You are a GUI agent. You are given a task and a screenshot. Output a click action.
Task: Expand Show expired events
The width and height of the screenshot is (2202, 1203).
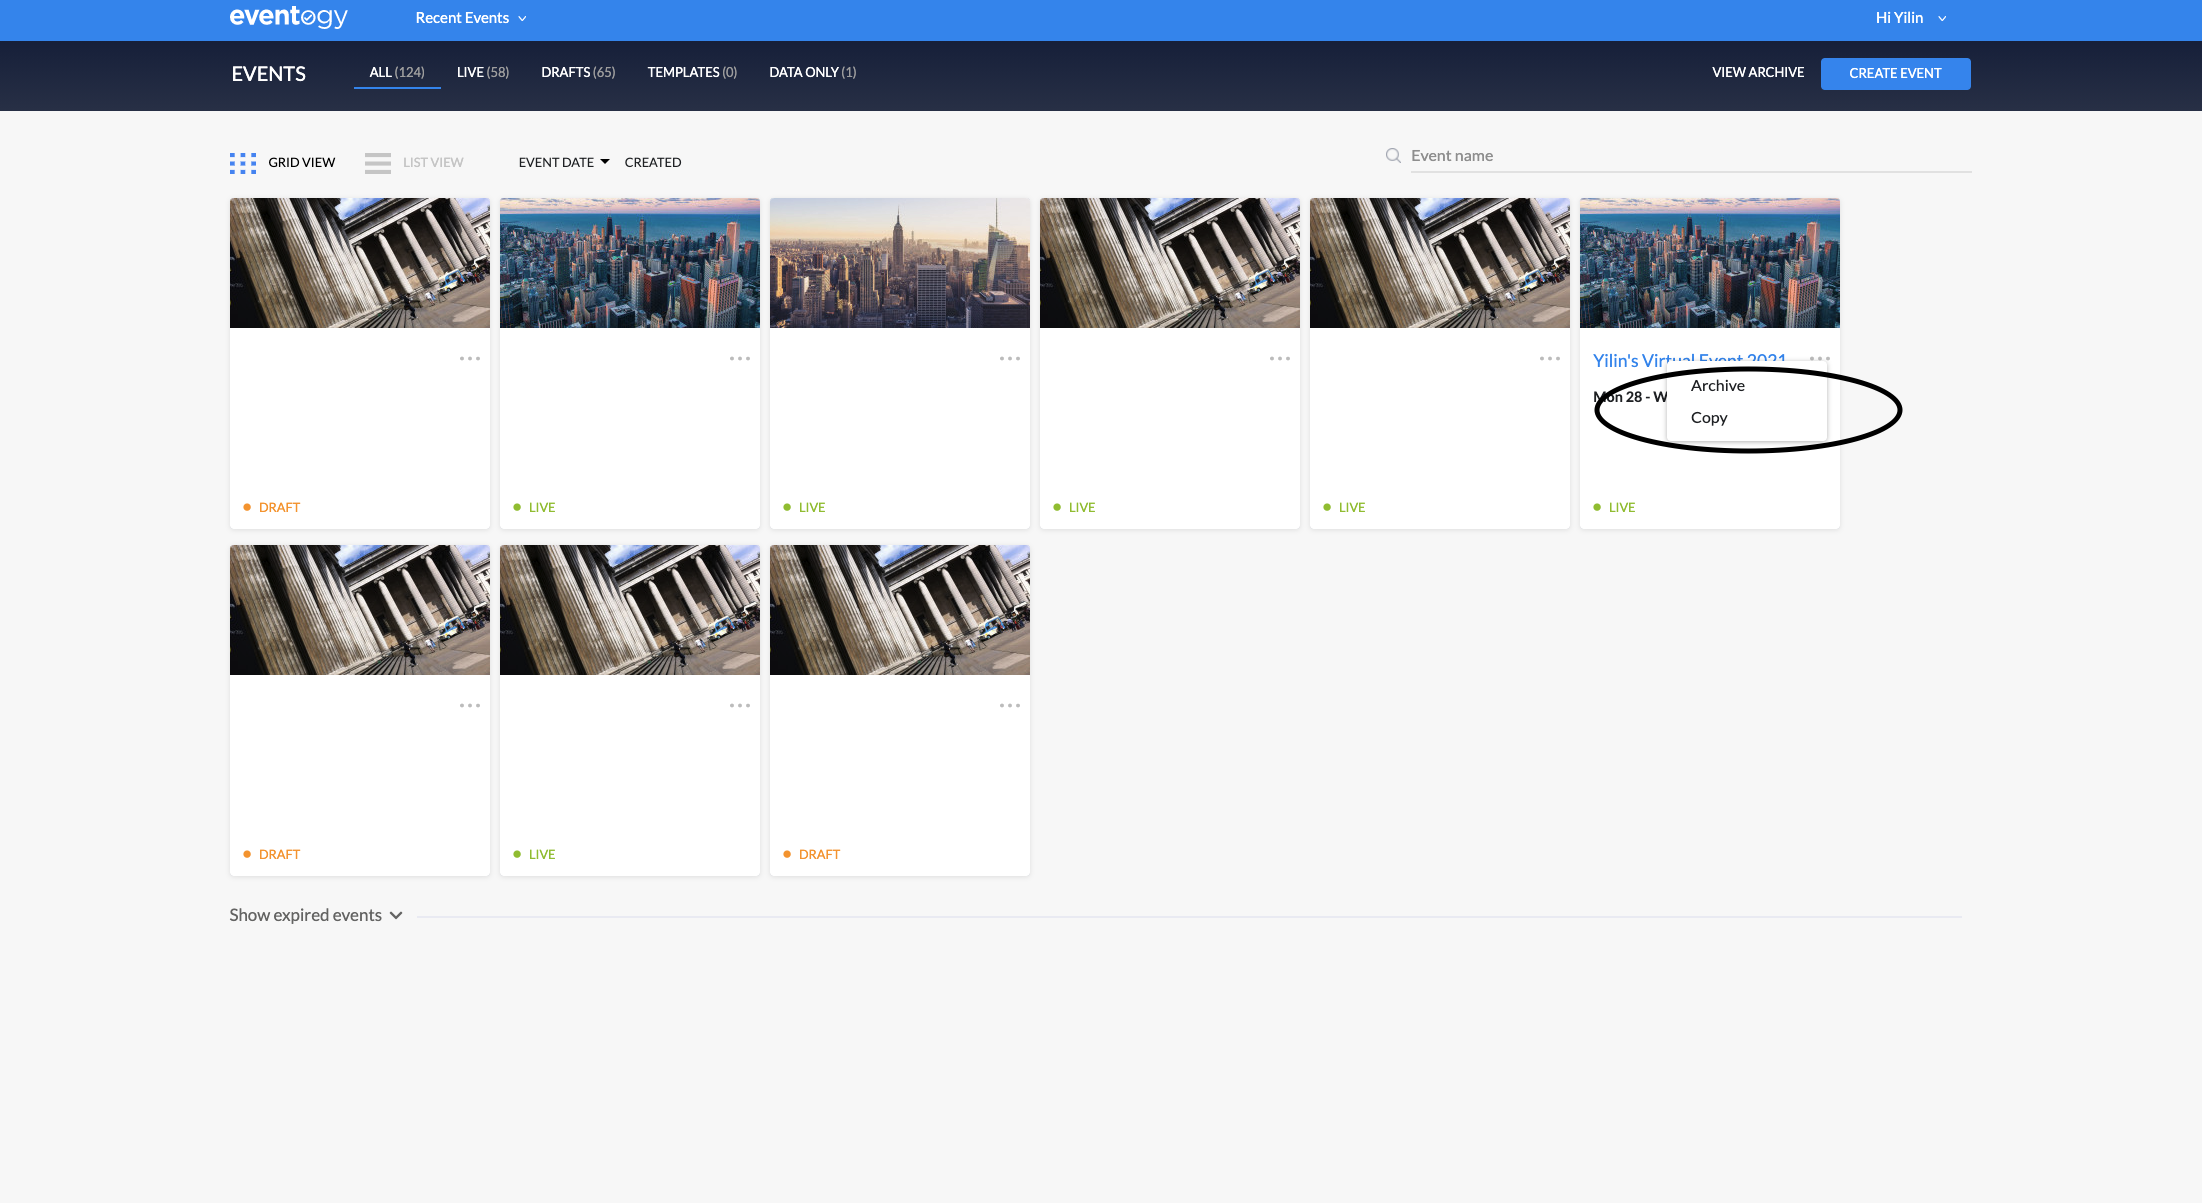[x=316, y=915]
